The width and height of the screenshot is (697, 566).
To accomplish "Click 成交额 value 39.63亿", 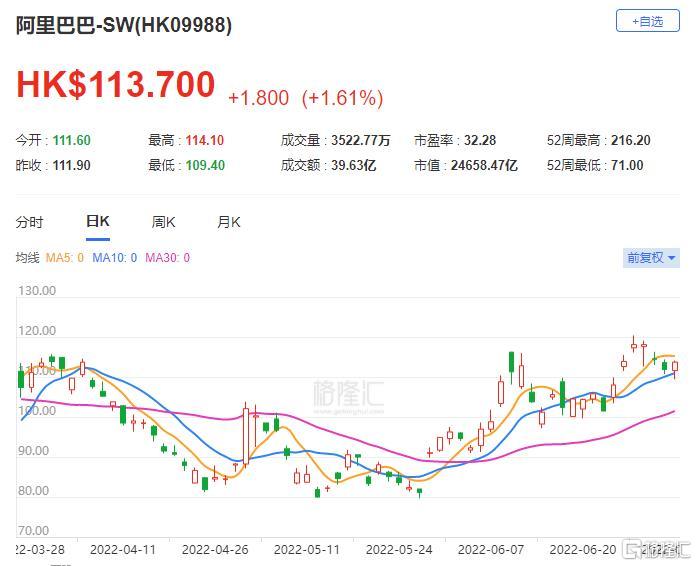I will click(353, 165).
